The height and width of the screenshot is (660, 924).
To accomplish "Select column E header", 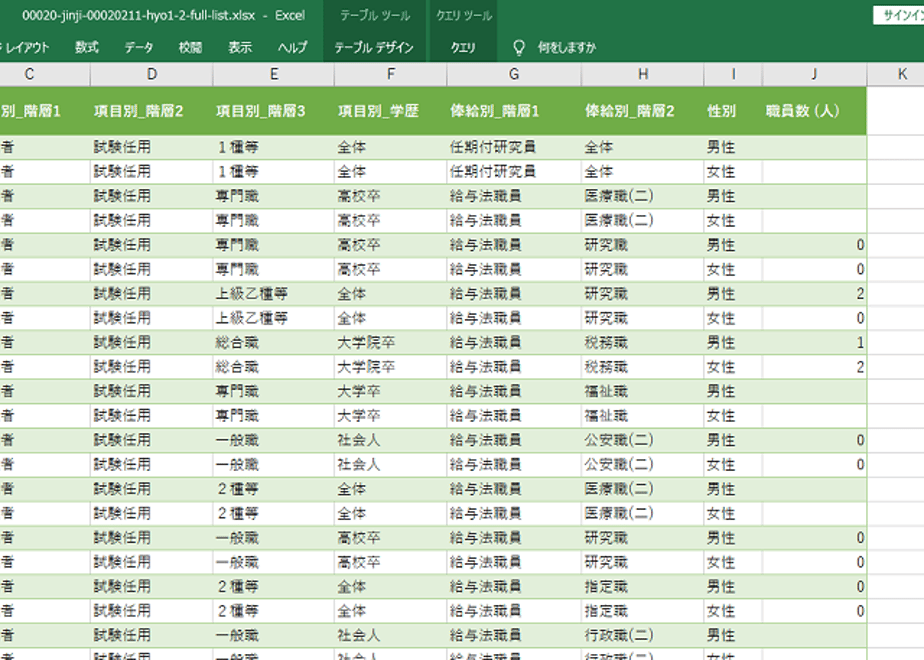I will click(x=273, y=74).
